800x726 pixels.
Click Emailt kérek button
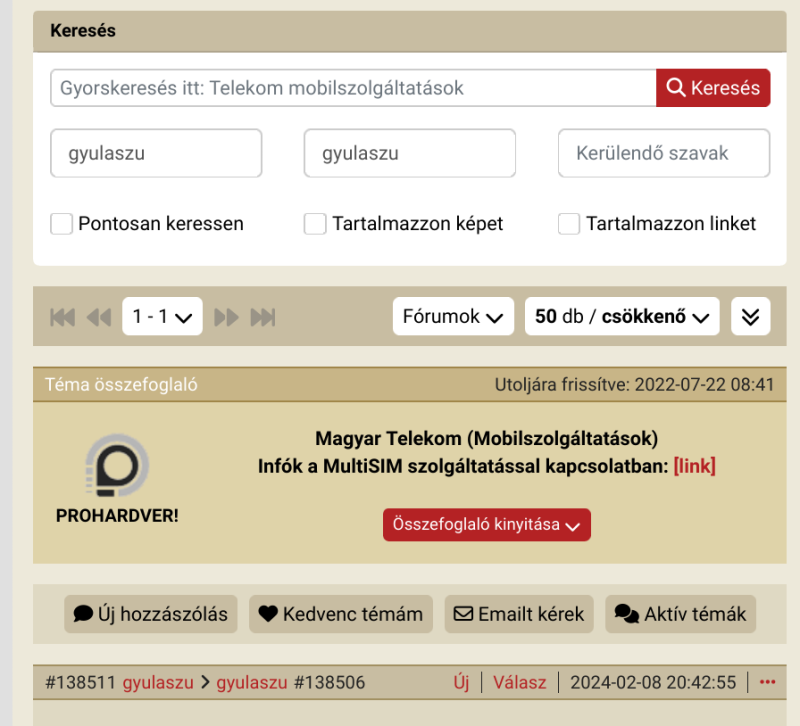[519, 614]
